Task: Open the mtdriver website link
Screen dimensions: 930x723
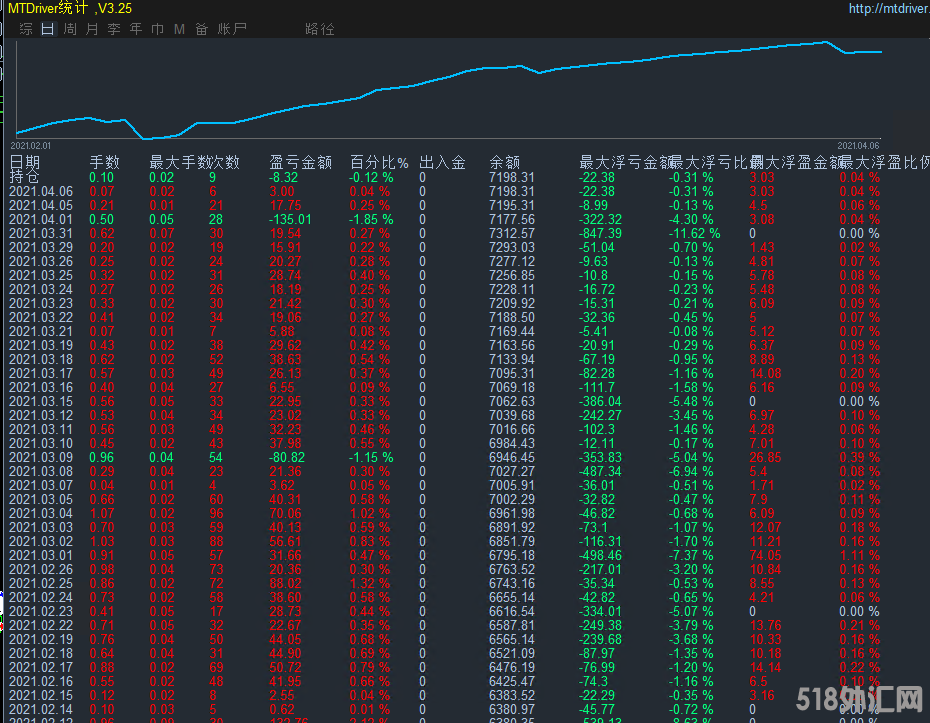Action: [x=888, y=9]
